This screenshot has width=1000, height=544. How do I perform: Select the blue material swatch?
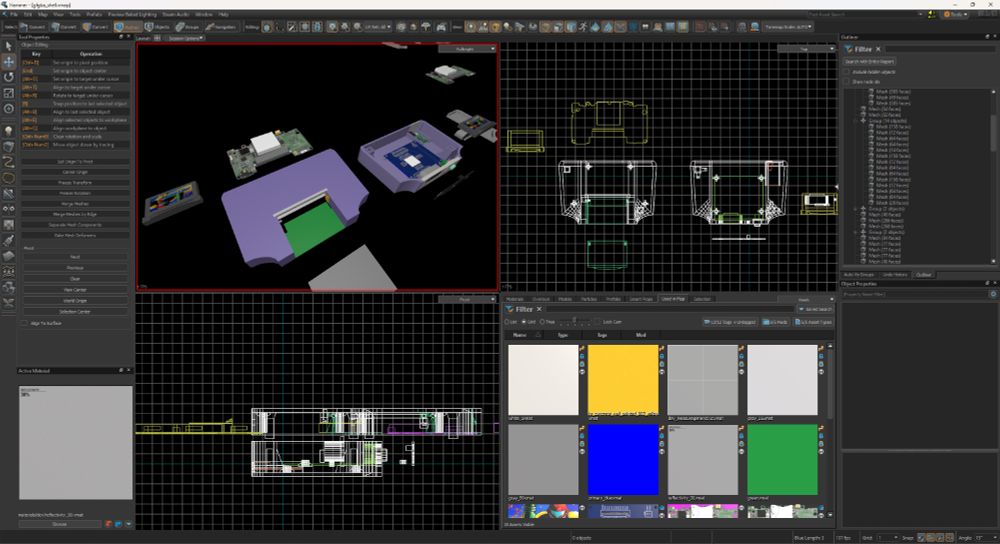[623, 459]
